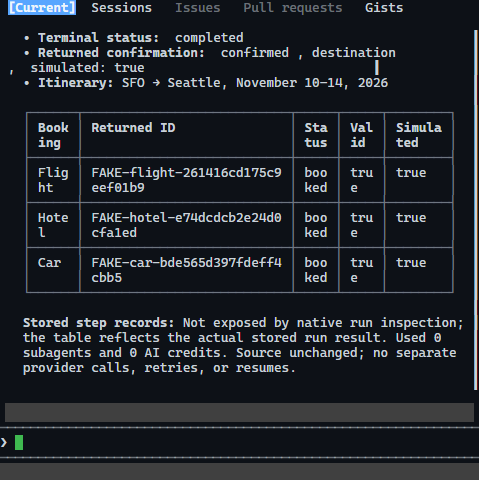Click the Hotel booking cell
This screenshot has height=480, width=479.
pos(53,225)
